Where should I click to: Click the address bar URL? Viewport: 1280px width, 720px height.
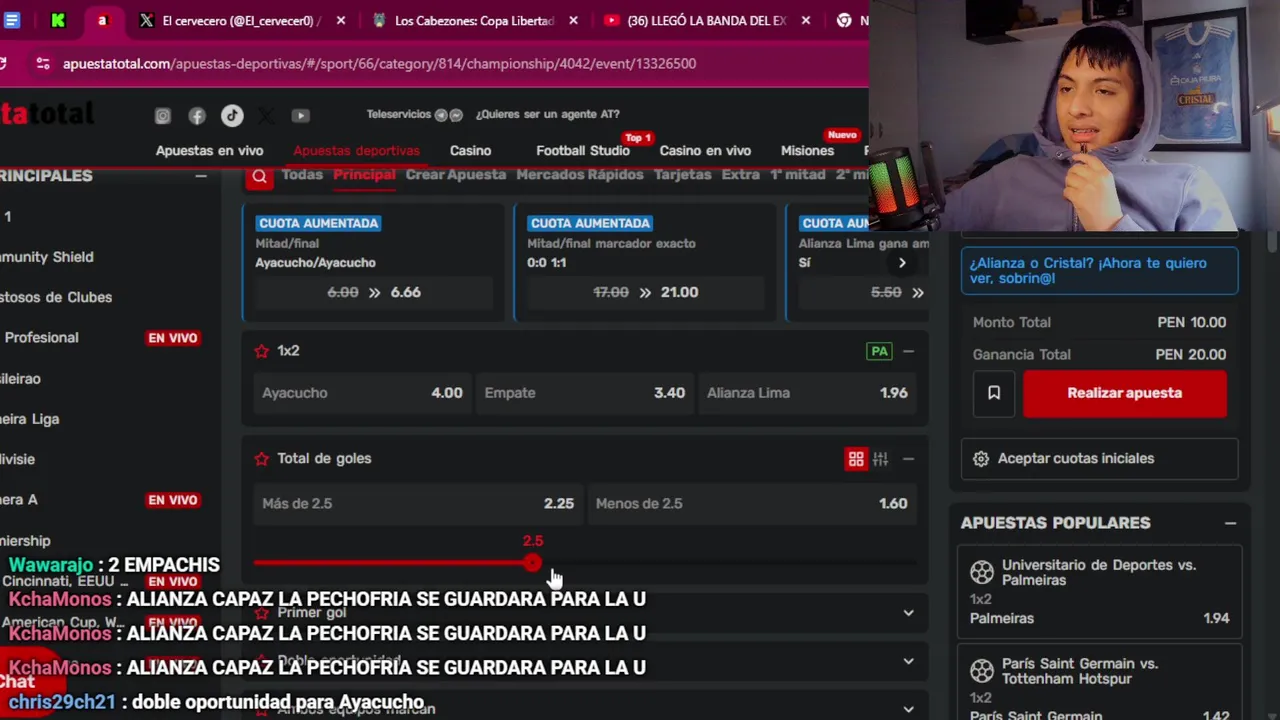click(379, 63)
